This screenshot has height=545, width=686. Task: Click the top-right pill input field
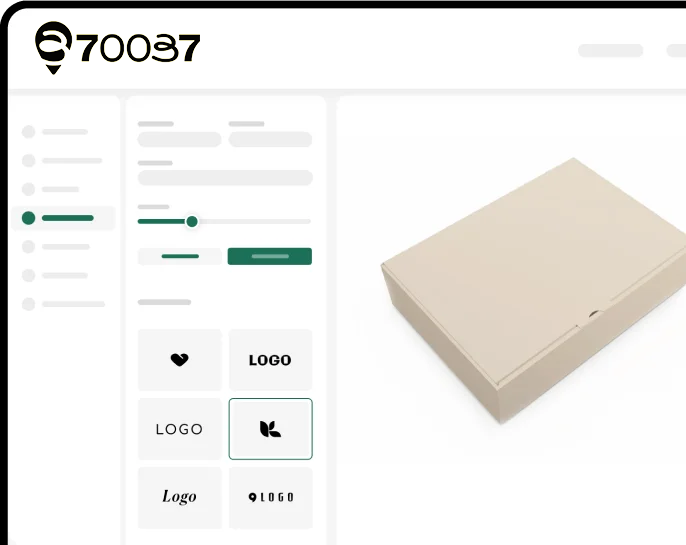(270, 140)
